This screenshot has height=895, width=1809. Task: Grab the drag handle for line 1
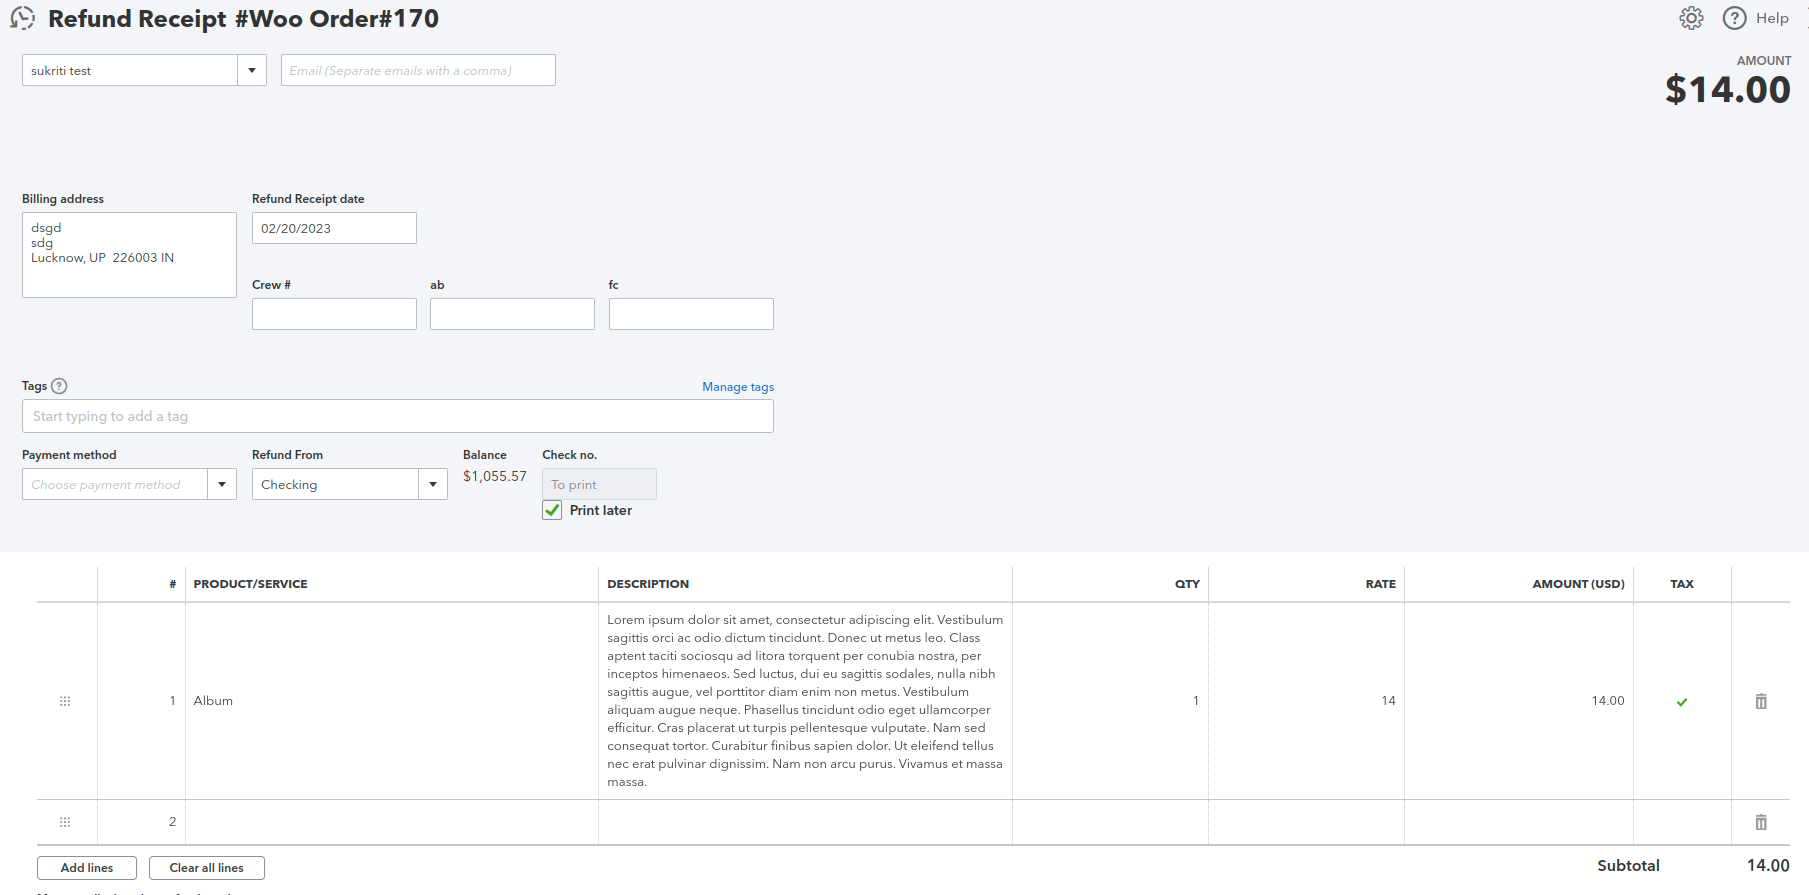(65, 701)
